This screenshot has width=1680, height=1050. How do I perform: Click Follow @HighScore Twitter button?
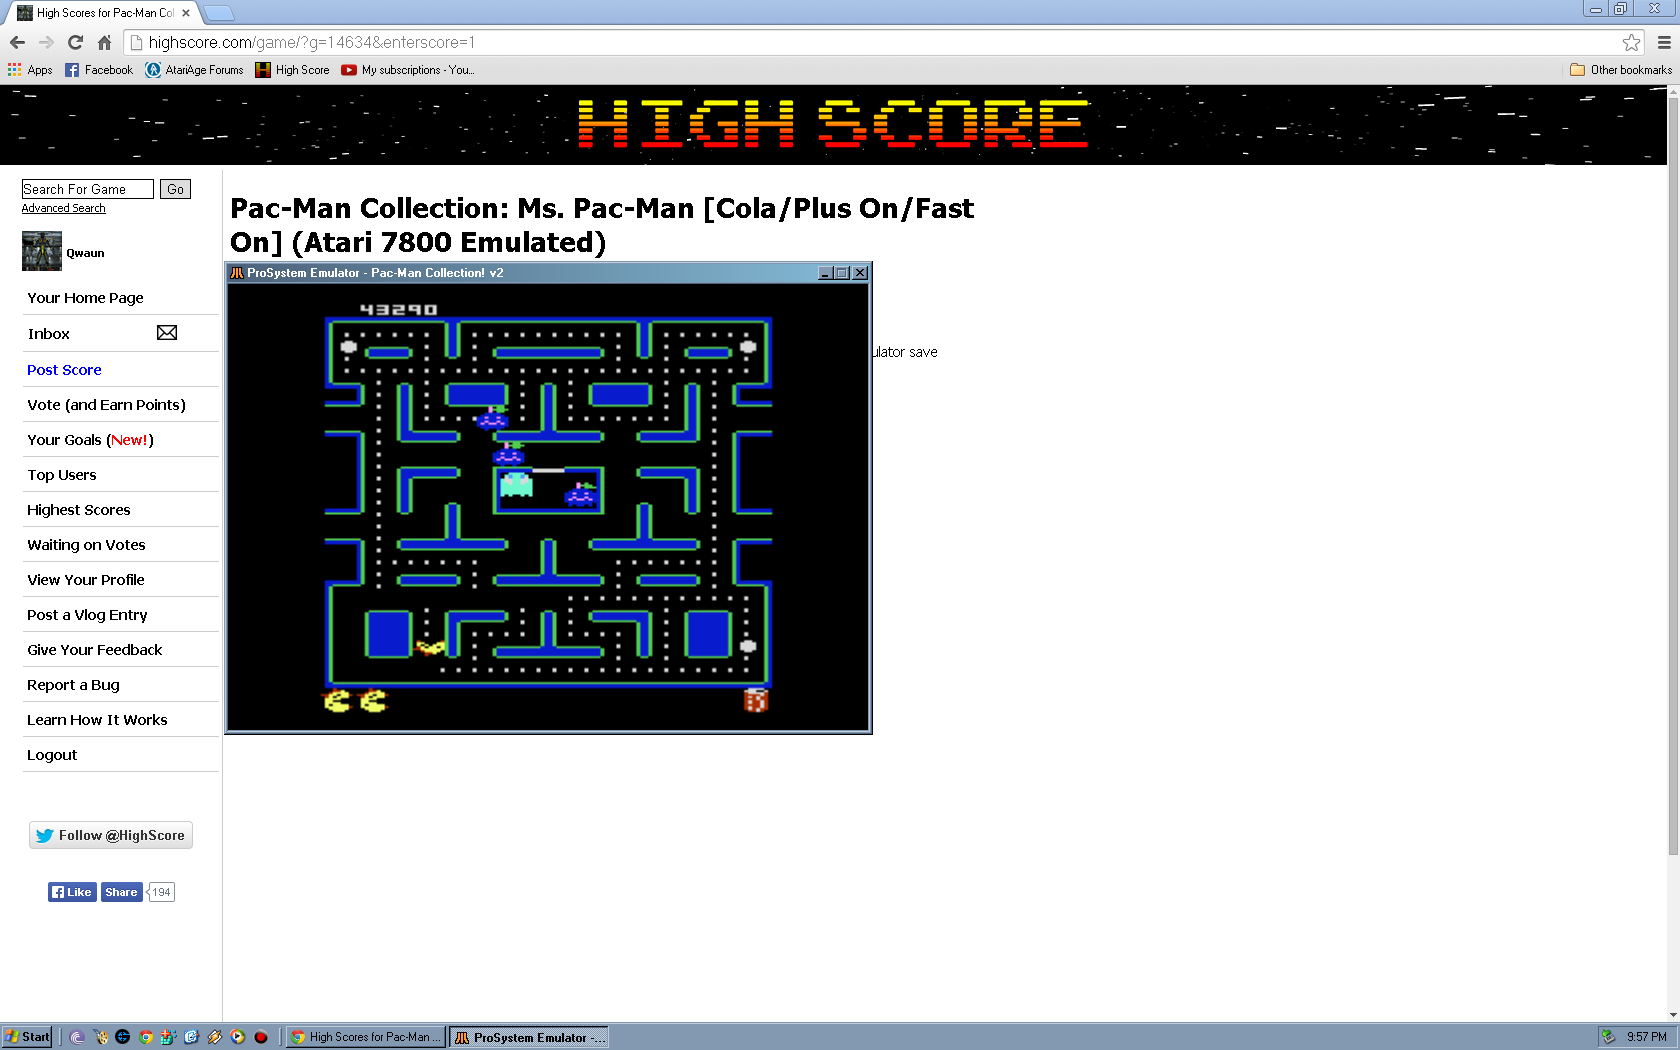click(111, 835)
